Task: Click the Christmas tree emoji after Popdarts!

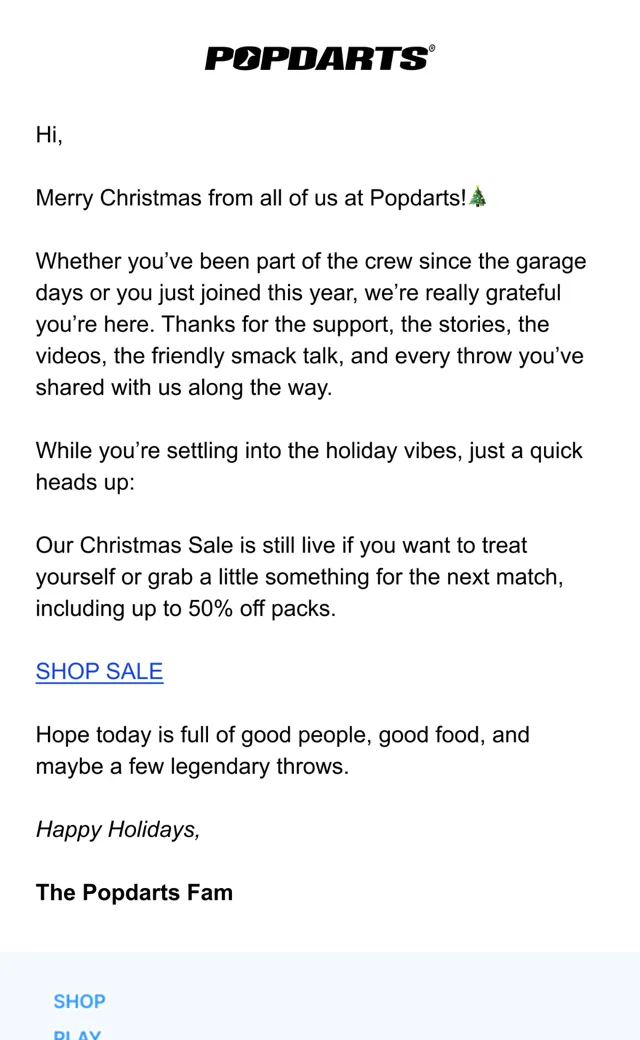Action: tap(478, 197)
